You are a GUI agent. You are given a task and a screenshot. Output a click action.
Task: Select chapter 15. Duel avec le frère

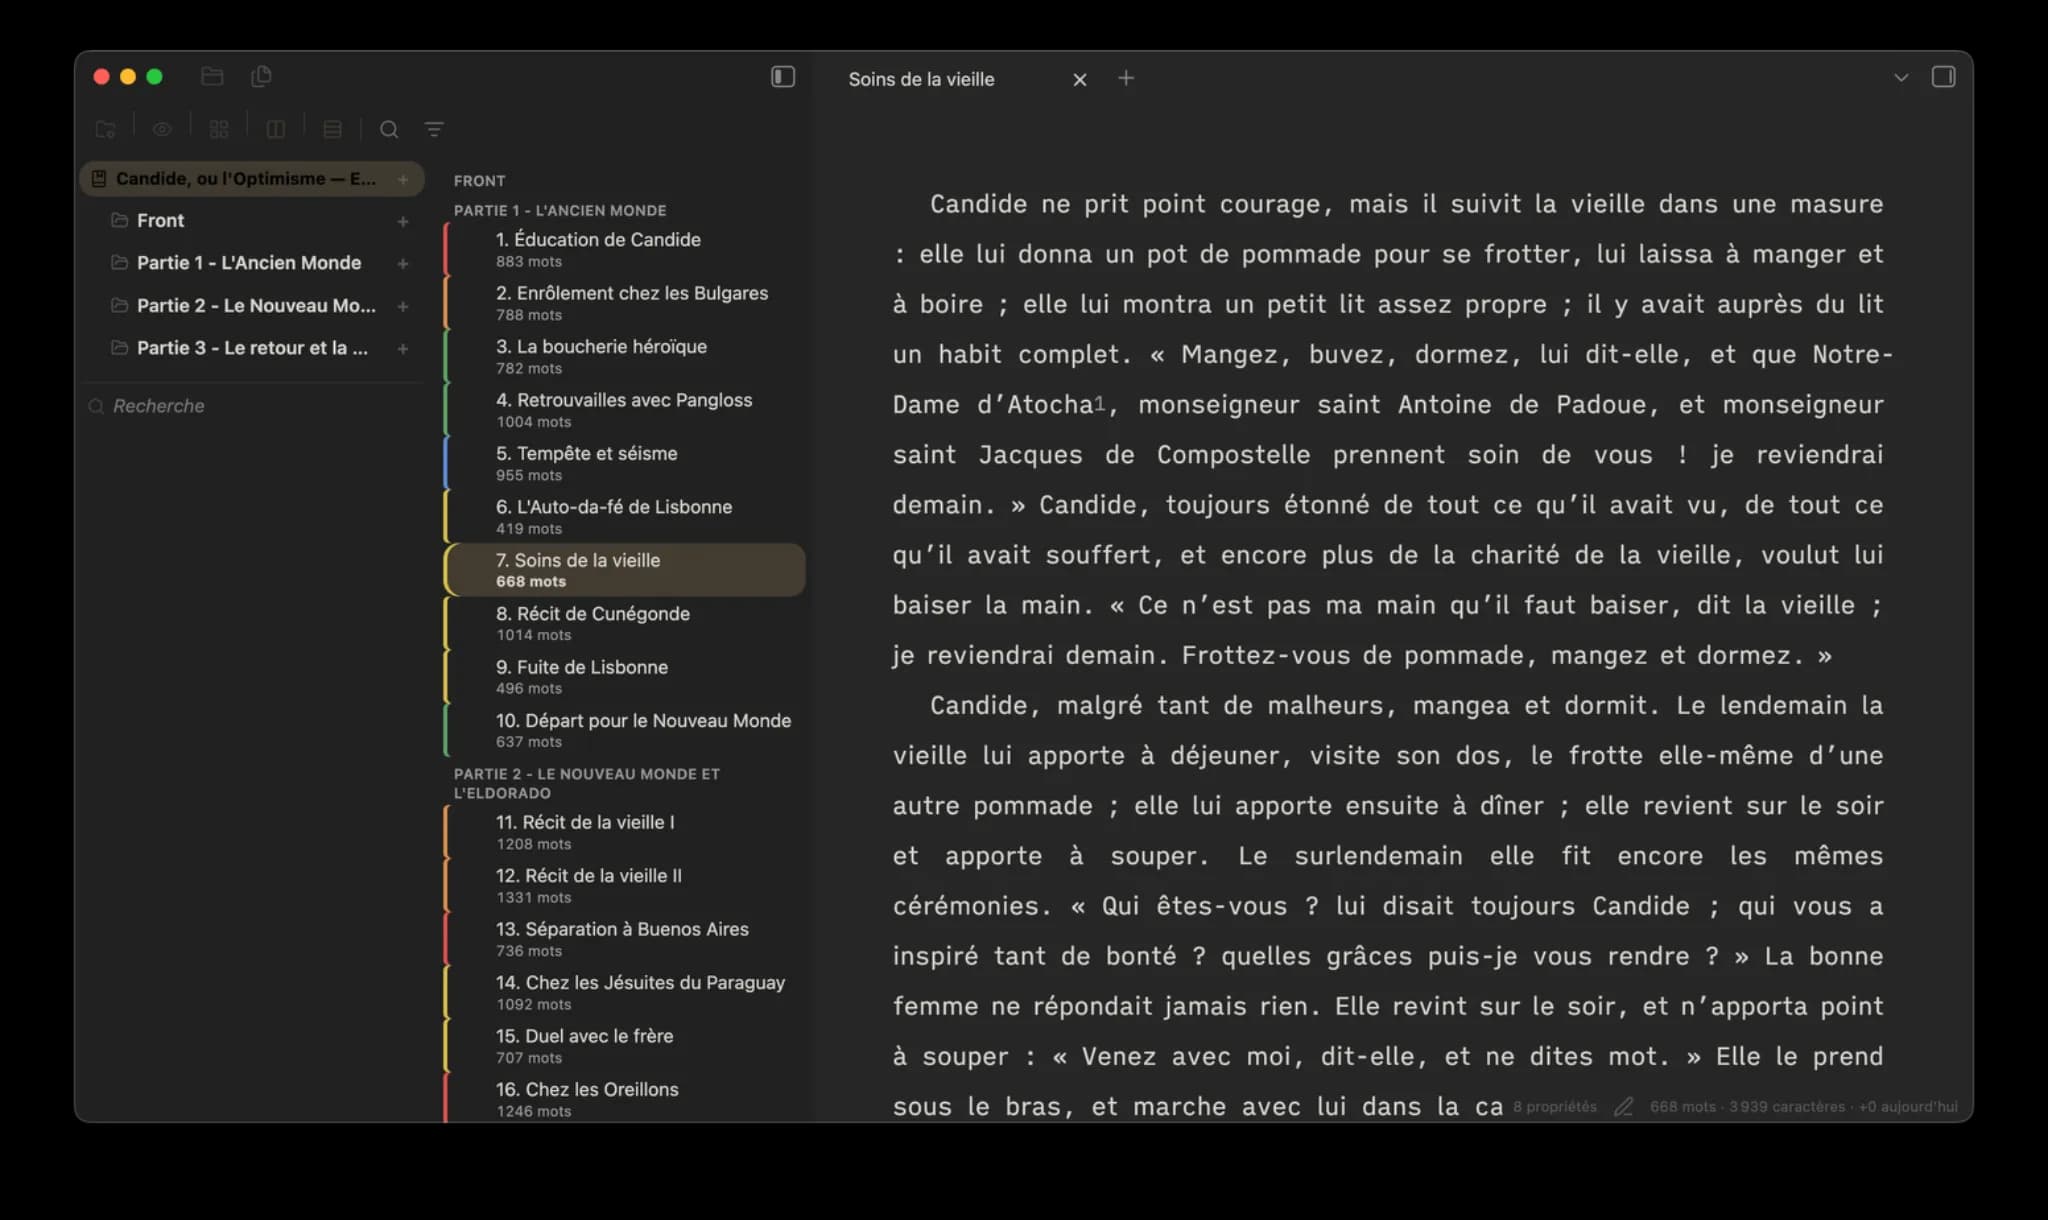[x=625, y=1046]
